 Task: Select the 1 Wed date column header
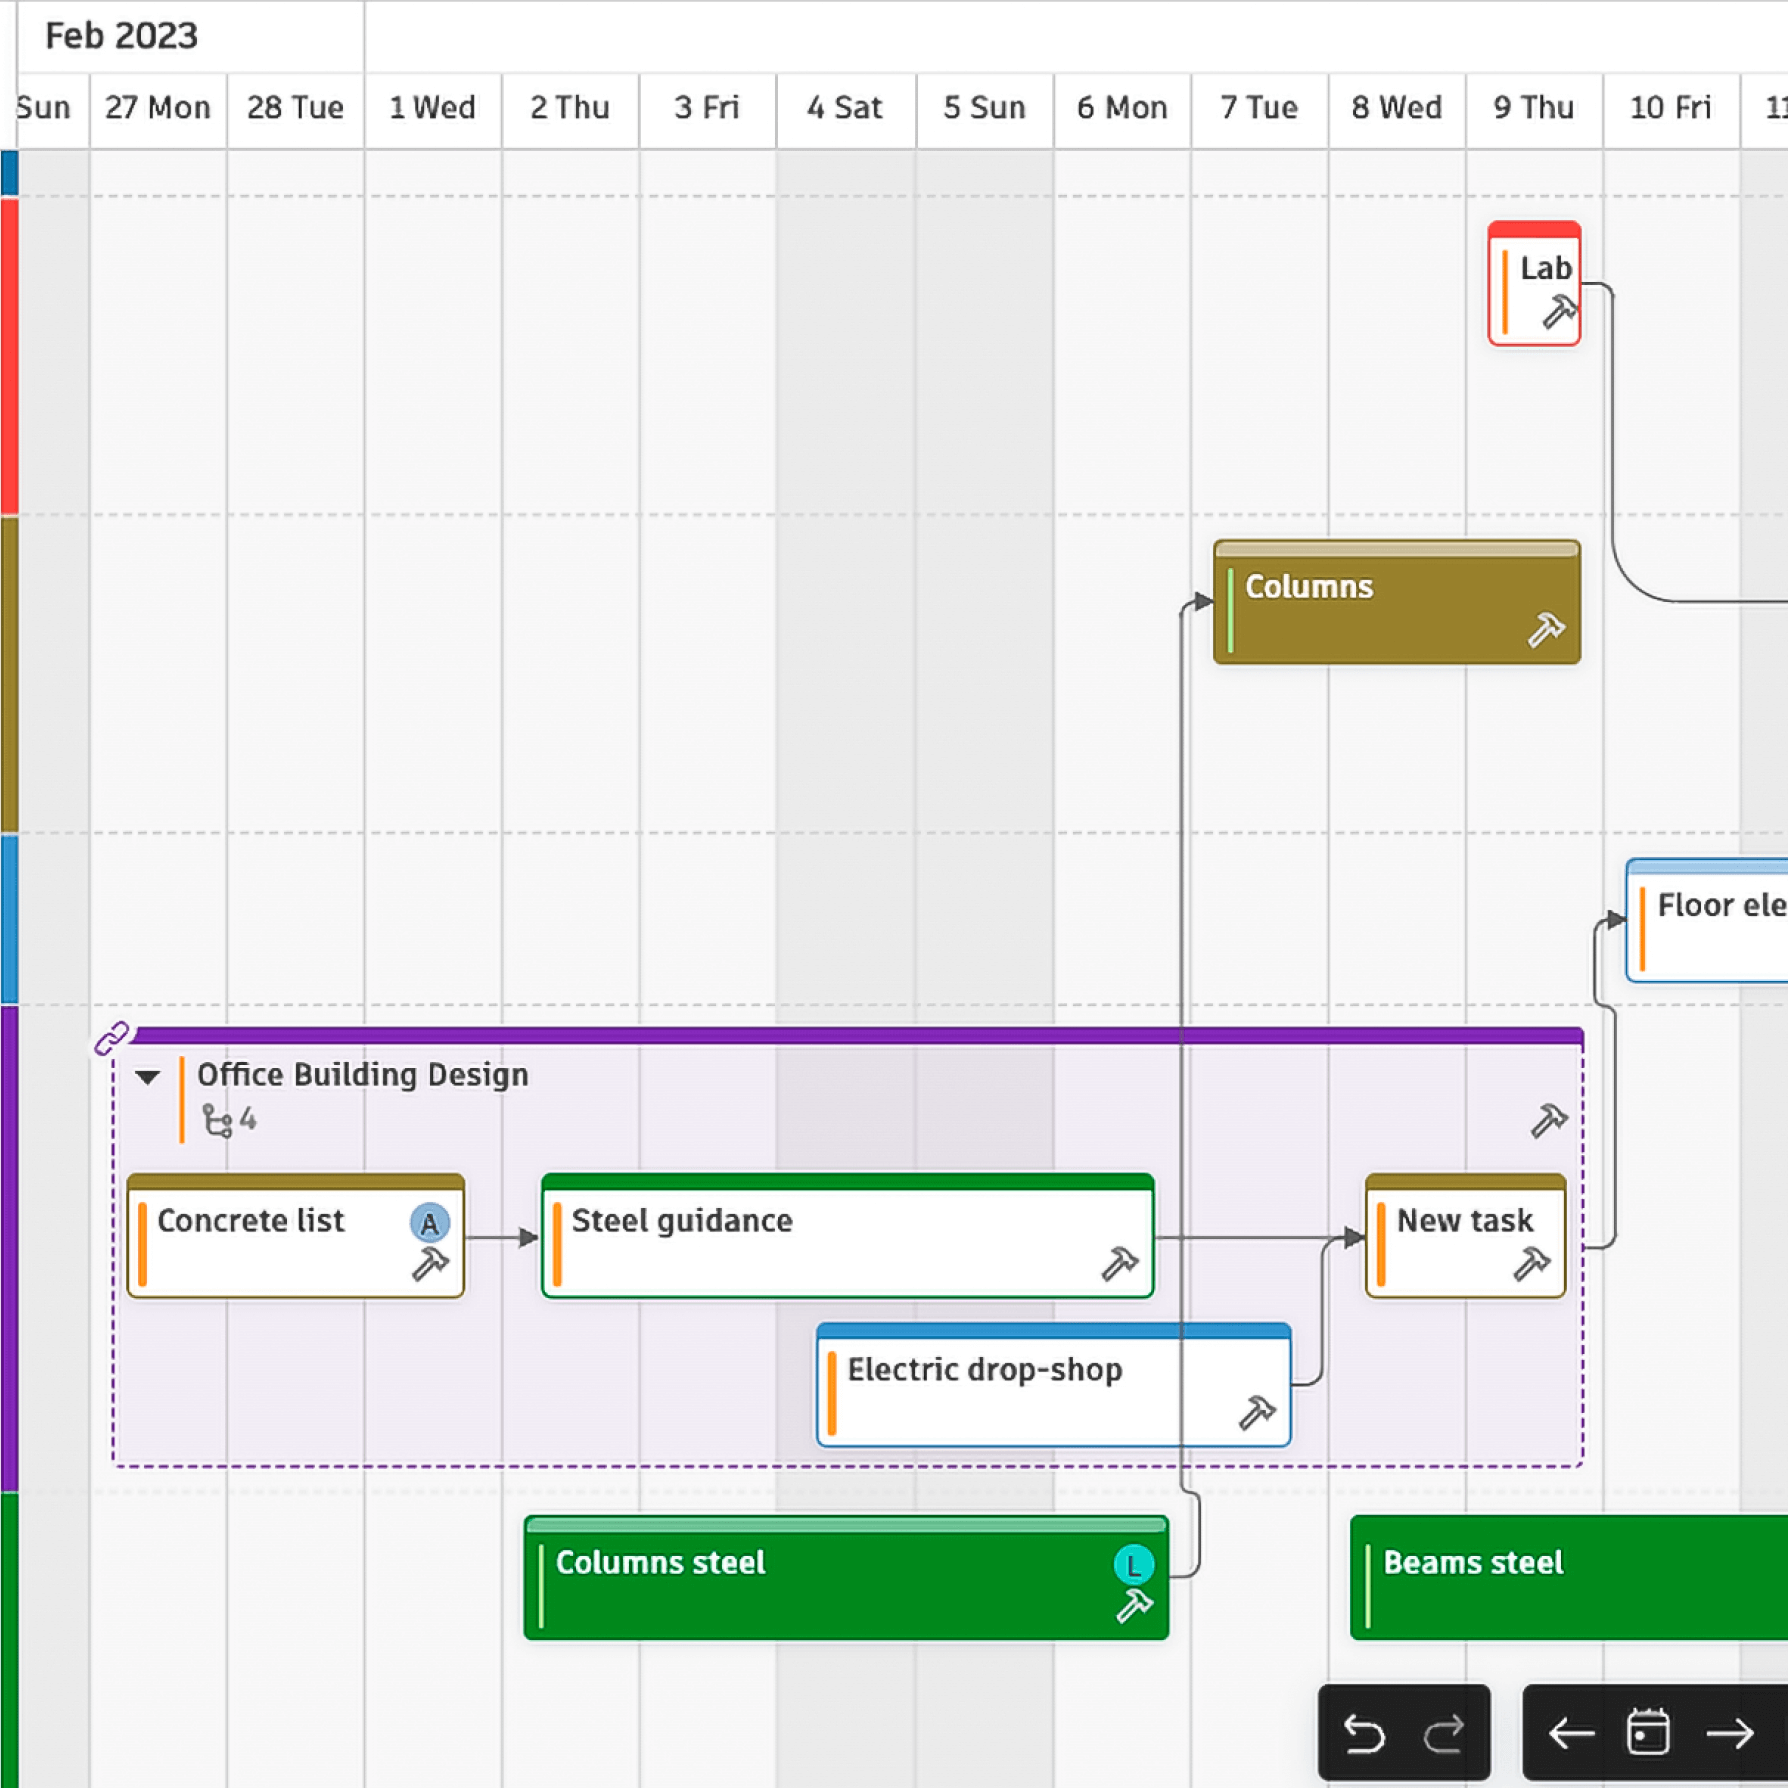pos(432,108)
